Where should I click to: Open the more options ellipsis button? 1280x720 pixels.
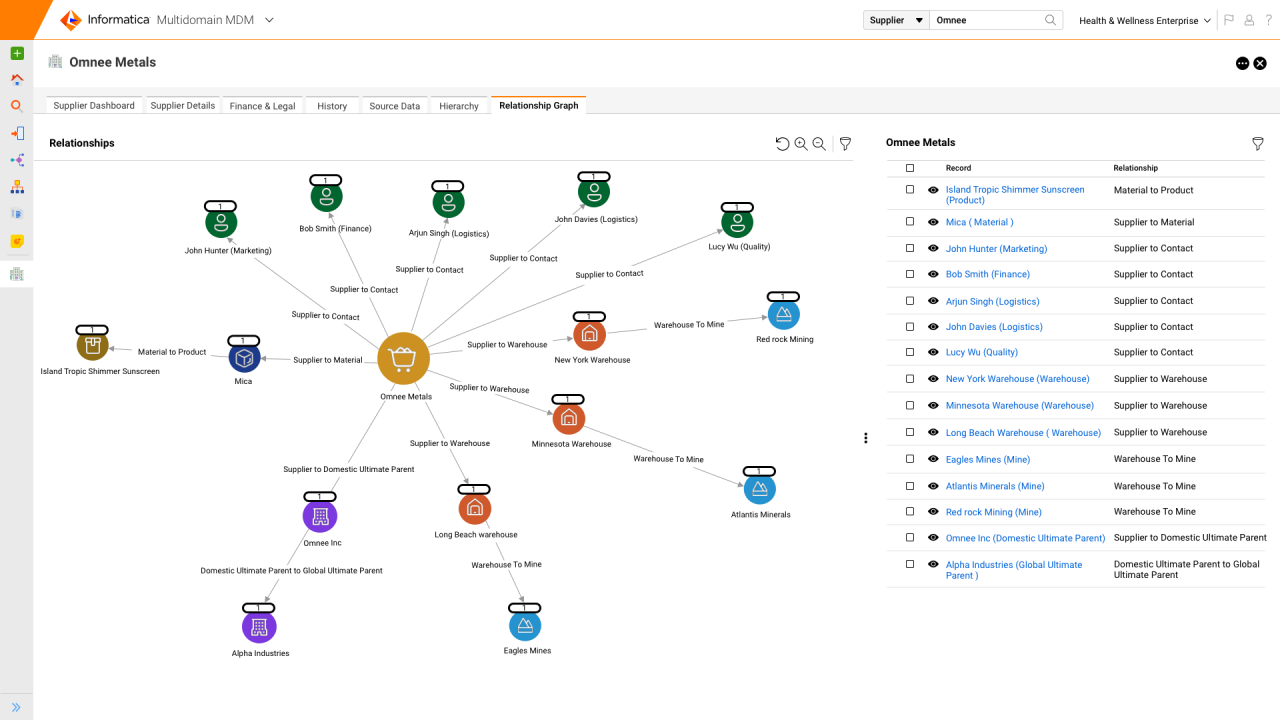(1242, 63)
